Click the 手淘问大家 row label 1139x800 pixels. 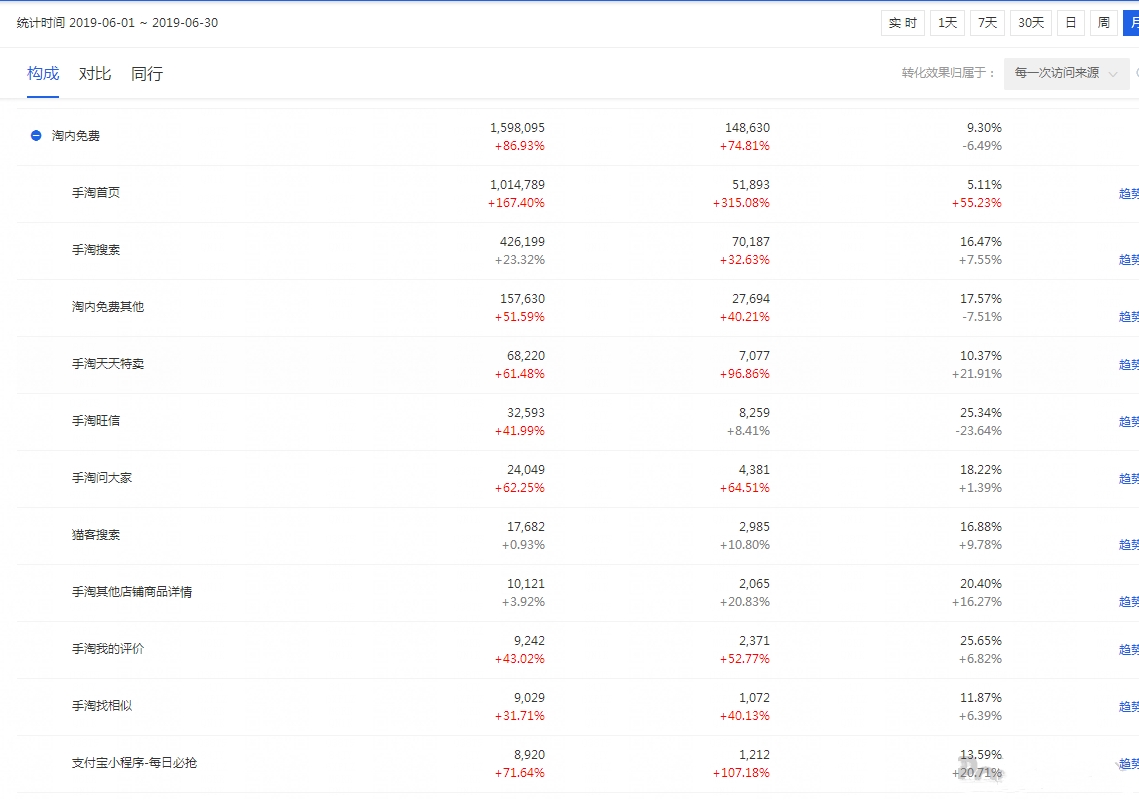102,478
